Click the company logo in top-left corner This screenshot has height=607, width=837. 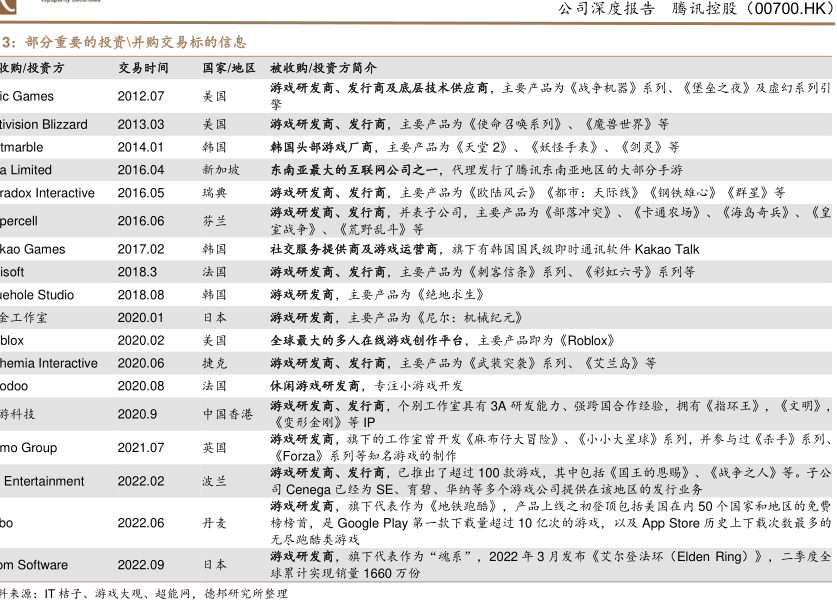(x=12, y=8)
